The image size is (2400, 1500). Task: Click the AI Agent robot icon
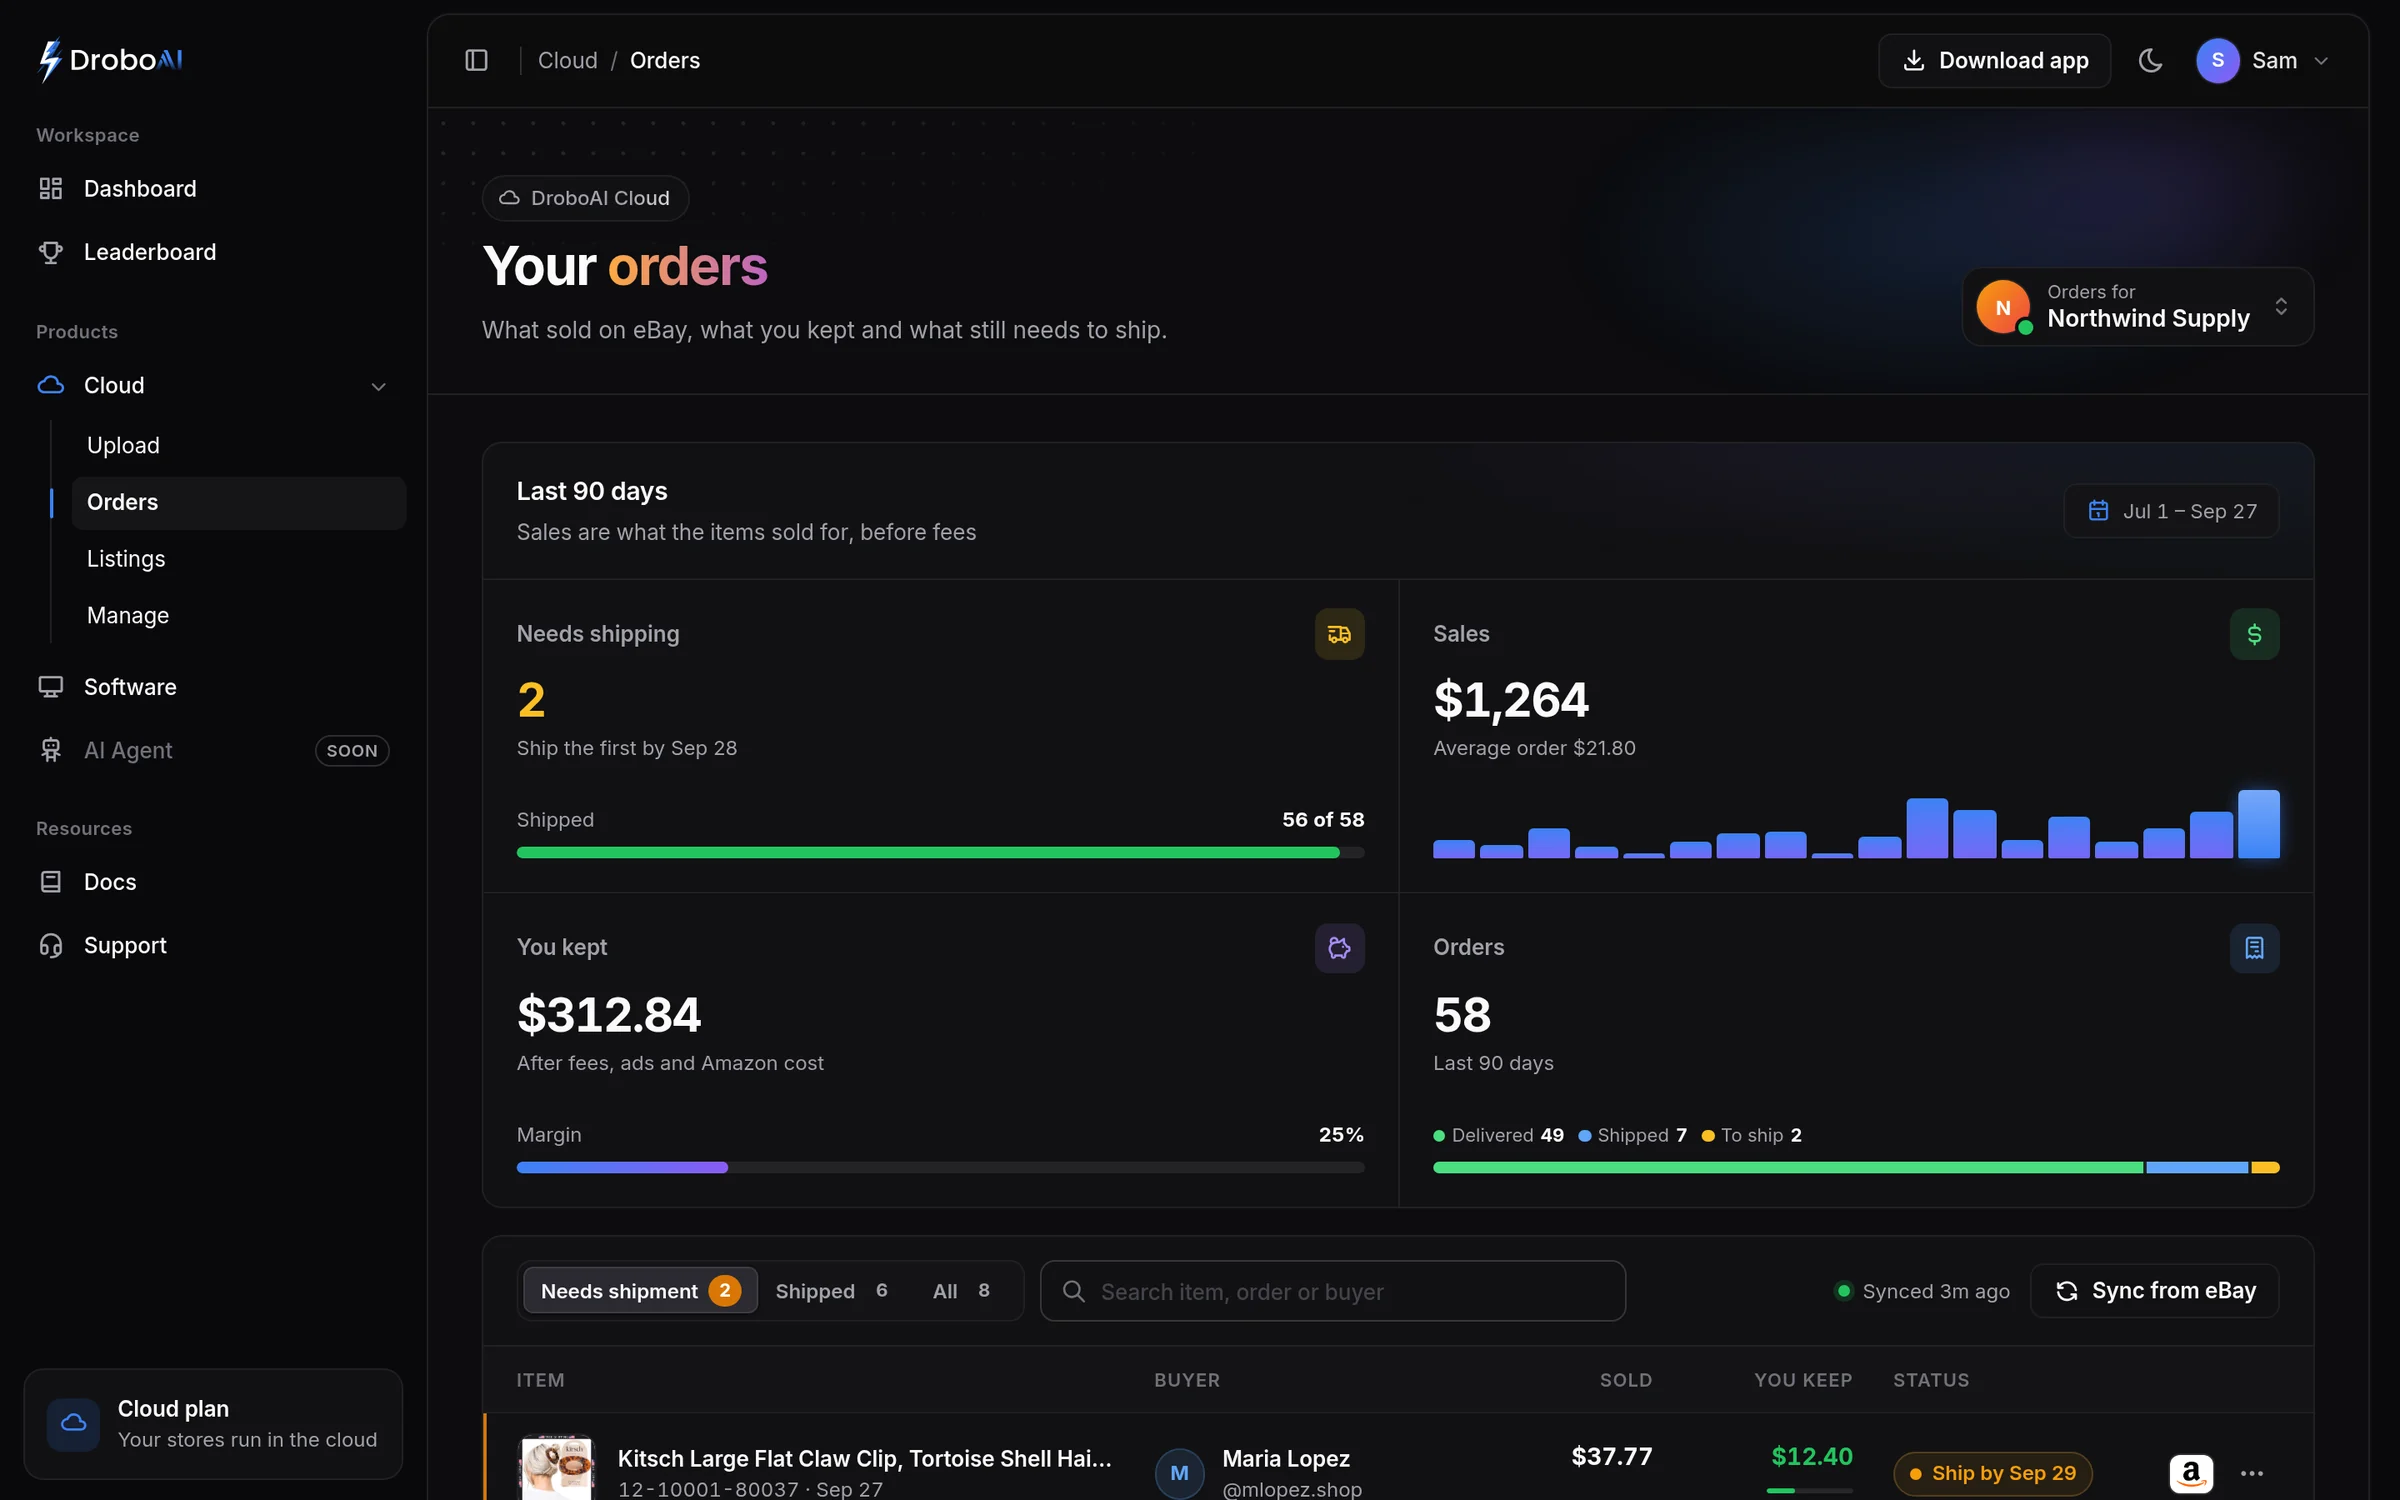tap(51, 750)
